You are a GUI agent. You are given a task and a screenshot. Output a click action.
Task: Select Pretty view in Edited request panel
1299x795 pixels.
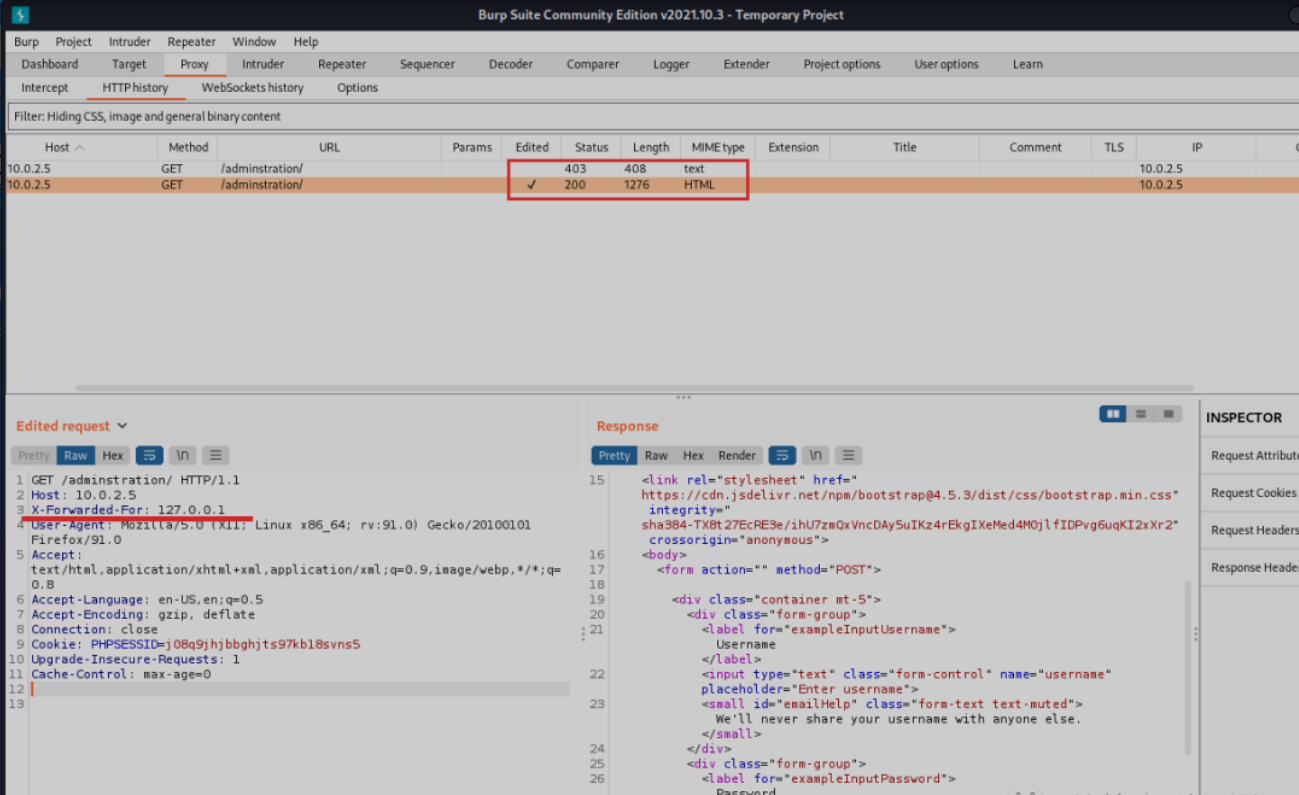pyautogui.click(x=34, y=455)
